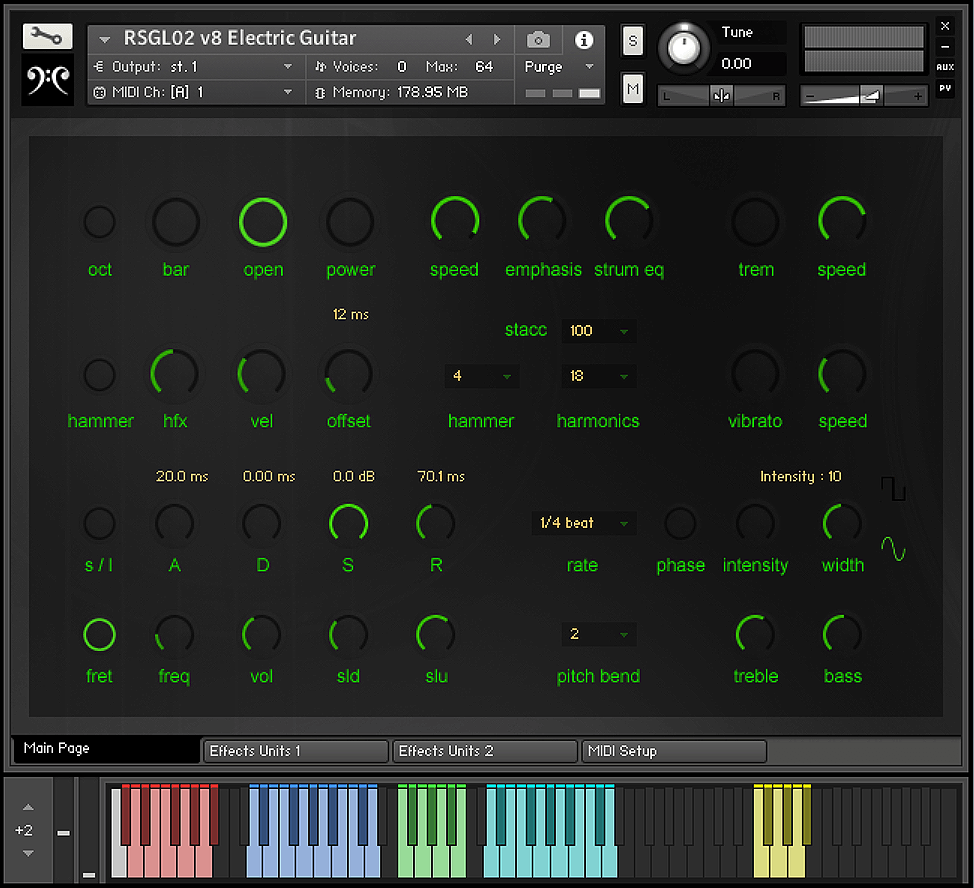Click the MIDI channel icon
This screenshot has height=888, width=974.
pyautogui.click(x=99, y=92)
